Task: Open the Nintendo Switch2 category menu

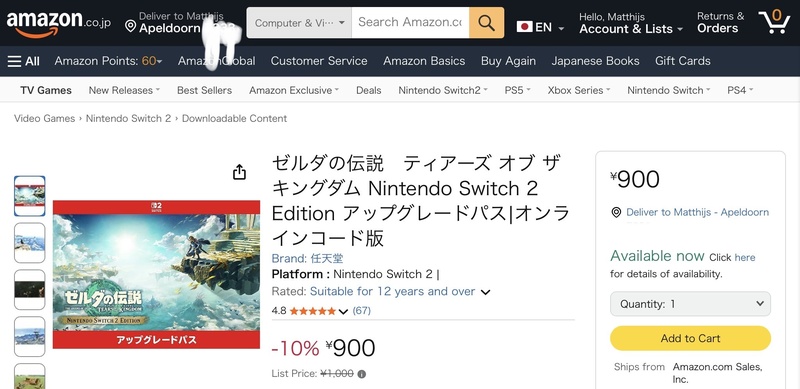Action: click(x=442, y=90)
